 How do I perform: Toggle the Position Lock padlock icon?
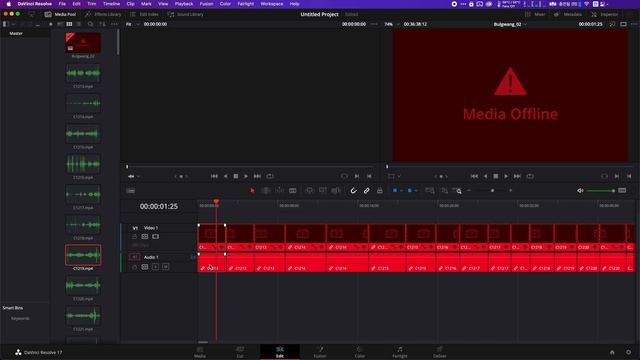tap(380, 191)
